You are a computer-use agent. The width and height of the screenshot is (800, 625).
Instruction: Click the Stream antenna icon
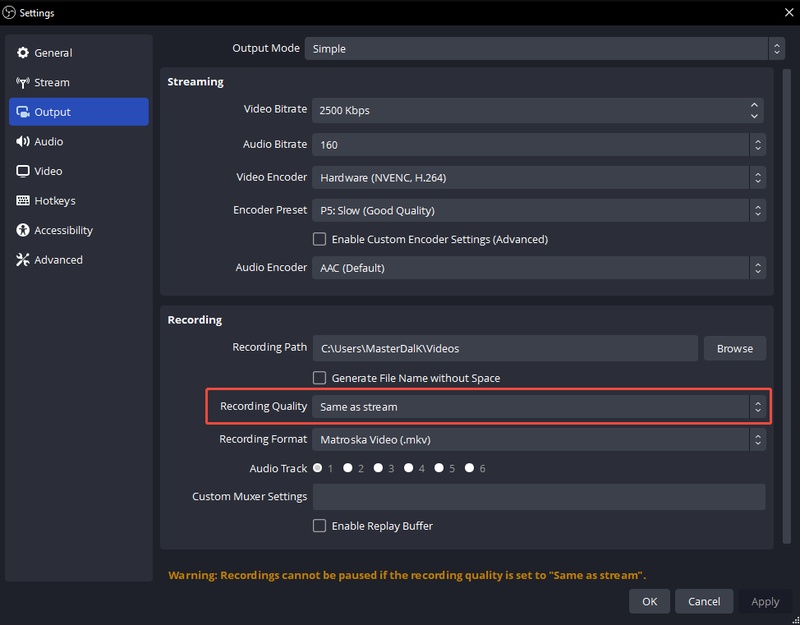(x=22, y=82)
